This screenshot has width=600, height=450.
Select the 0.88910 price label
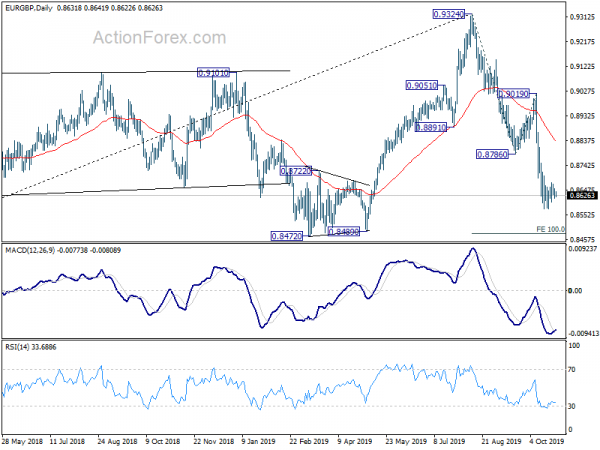(x=431, y=127)
